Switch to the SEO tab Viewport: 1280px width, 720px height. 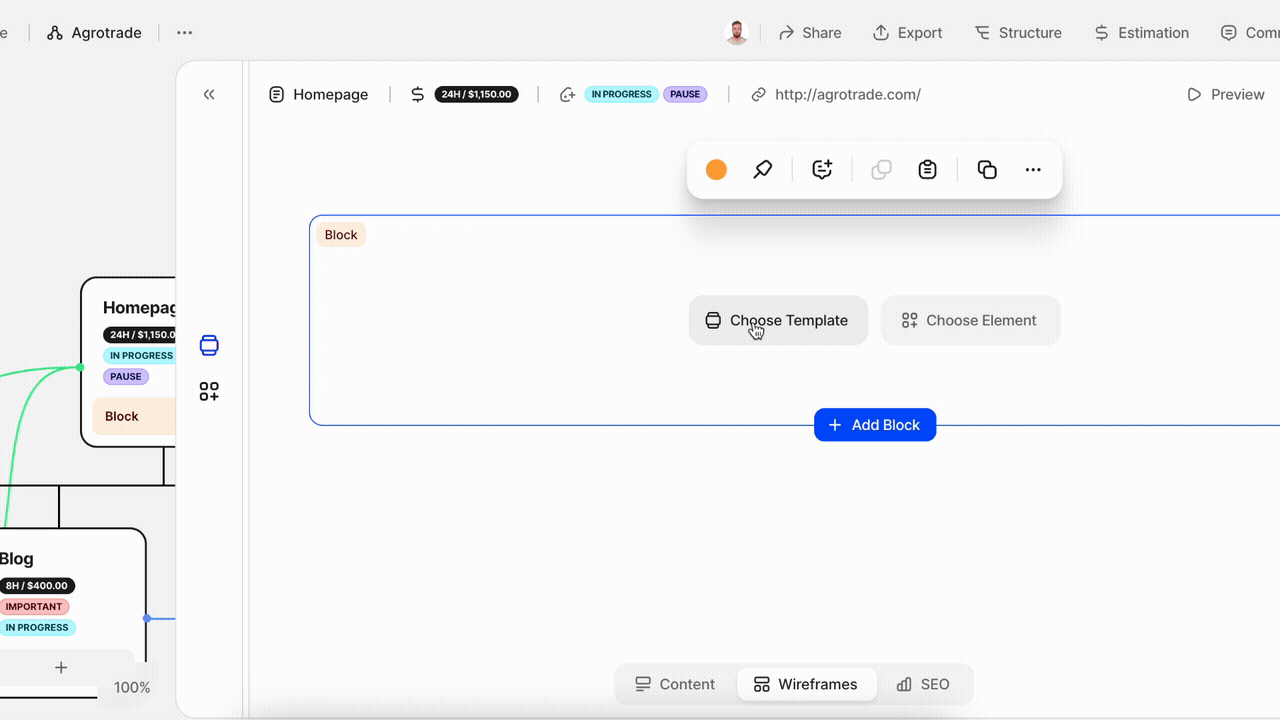coord(923,684)
